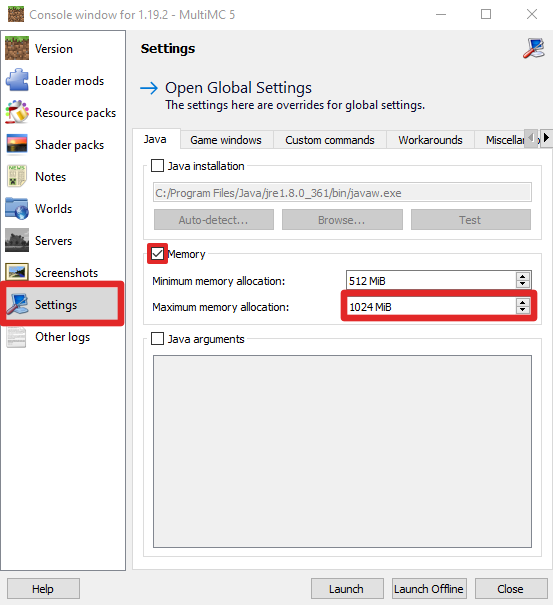553x605 pixels.
Task: Click the Open Global Settings link
Action: [x=238, y=88]
